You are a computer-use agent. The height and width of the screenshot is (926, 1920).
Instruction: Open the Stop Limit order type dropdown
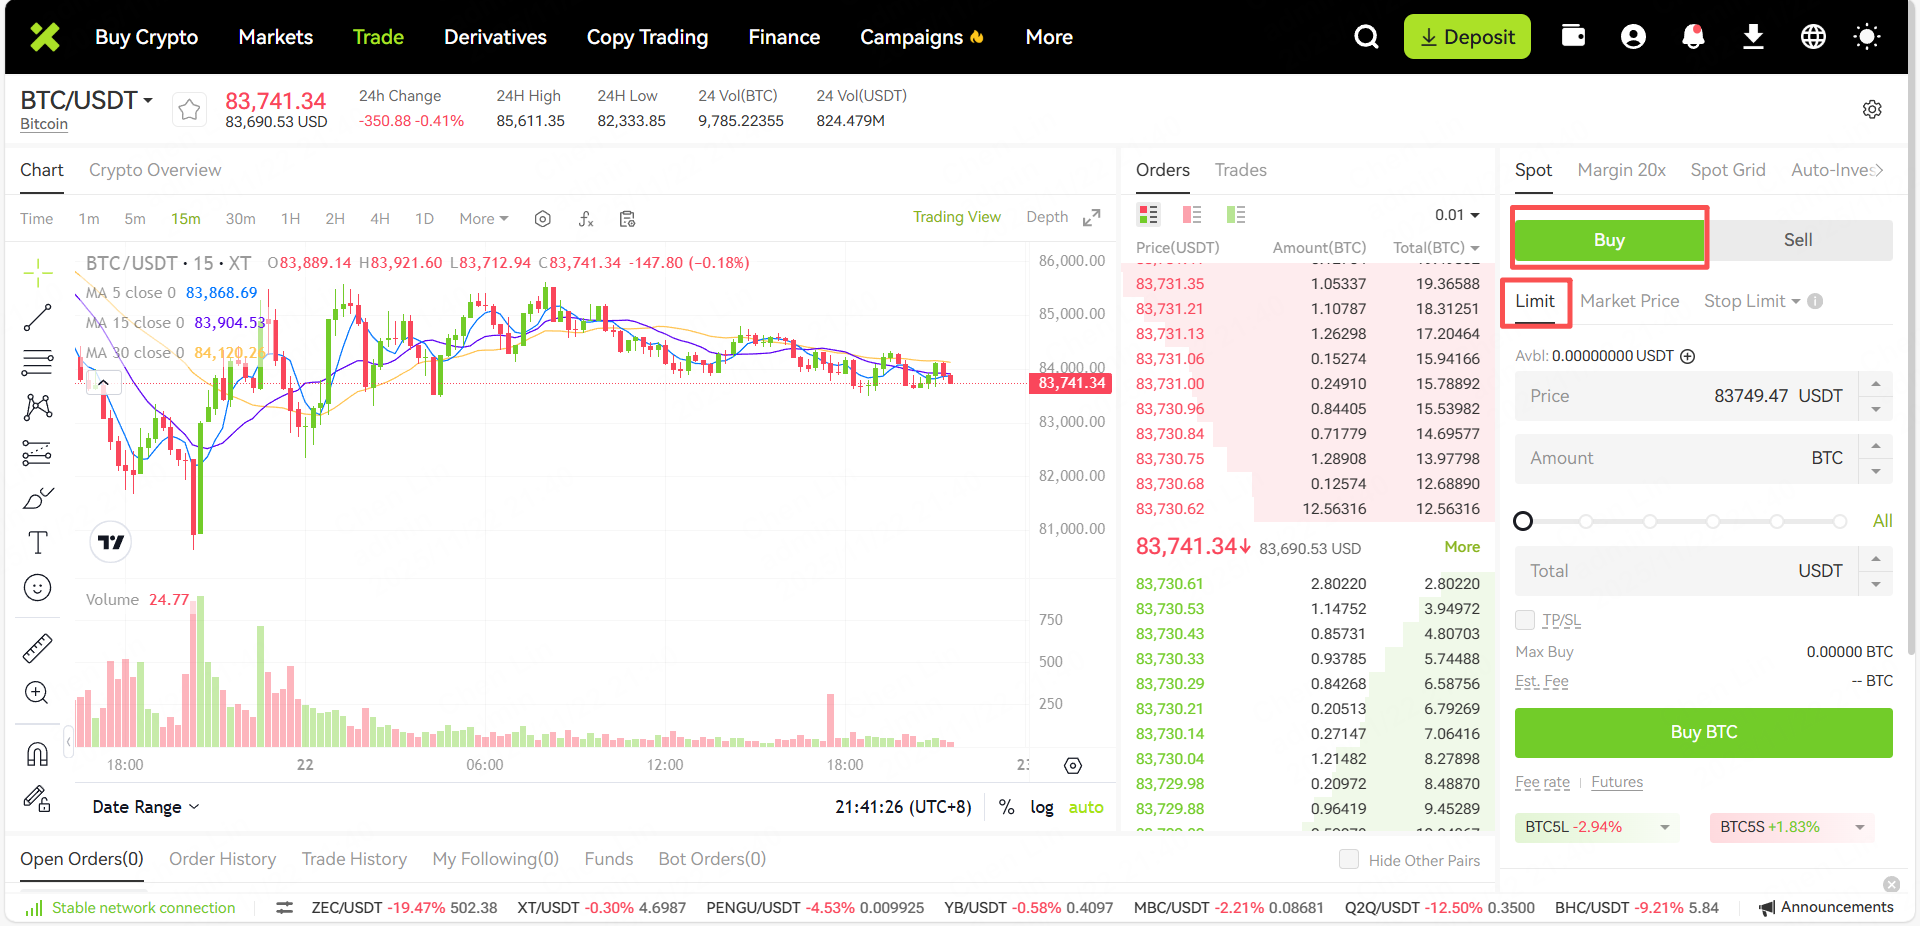pyautogui.click(x=1751, y=301)
